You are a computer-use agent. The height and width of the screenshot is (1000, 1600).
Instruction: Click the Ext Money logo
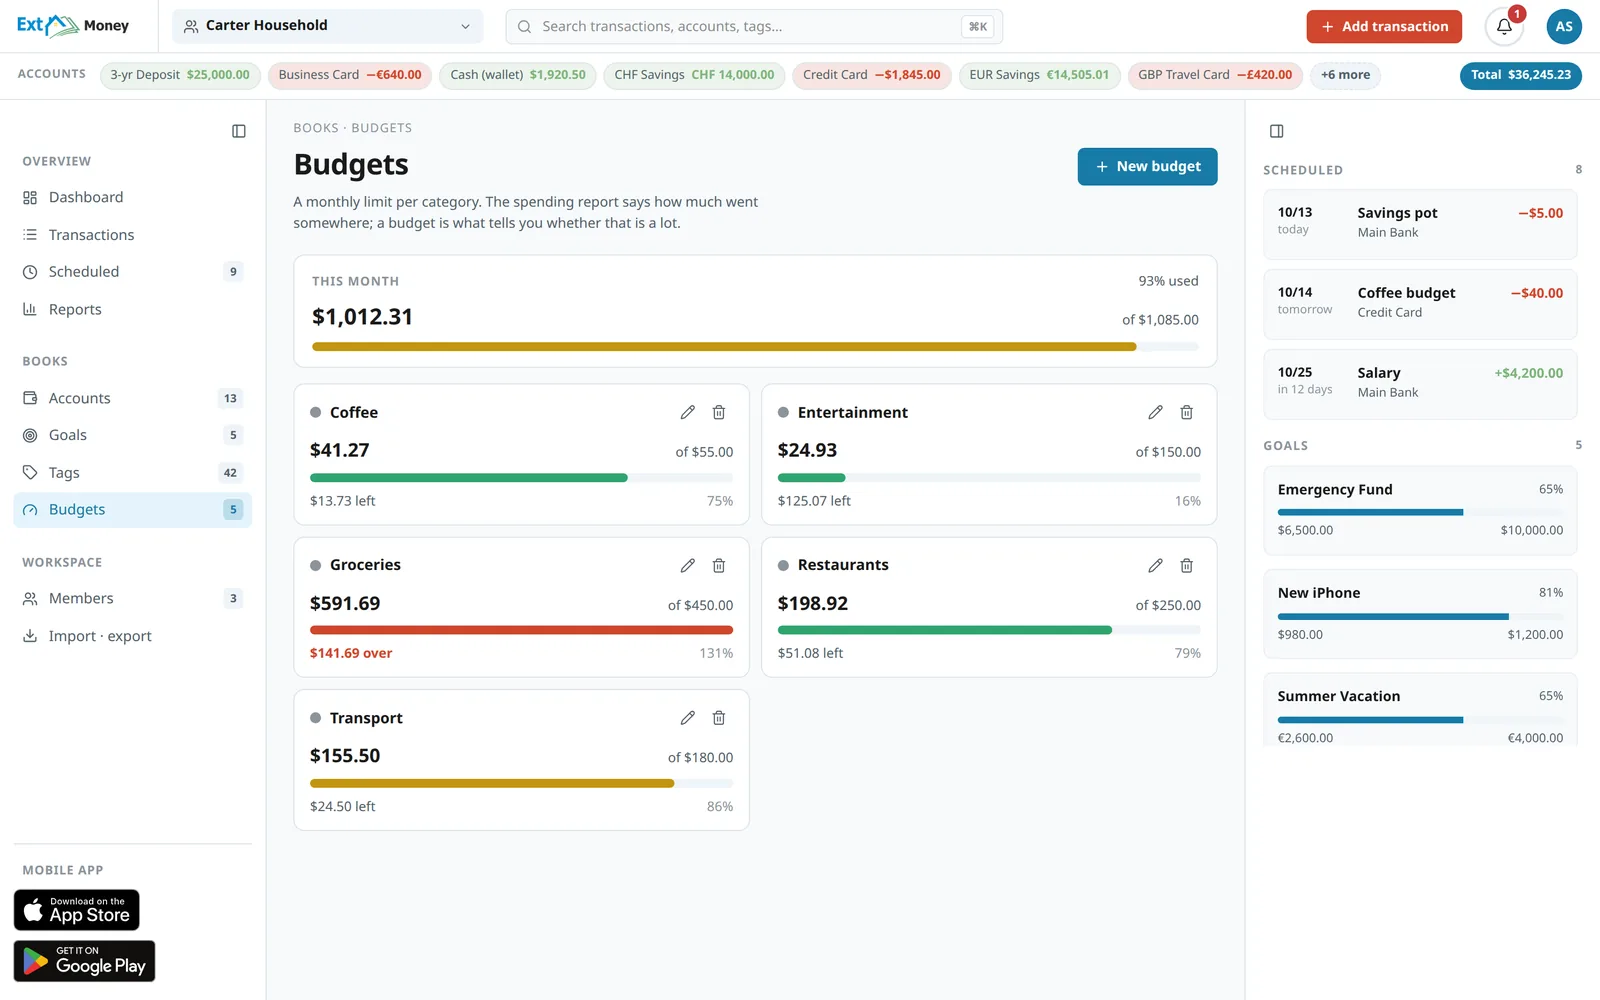click(73, 26)
